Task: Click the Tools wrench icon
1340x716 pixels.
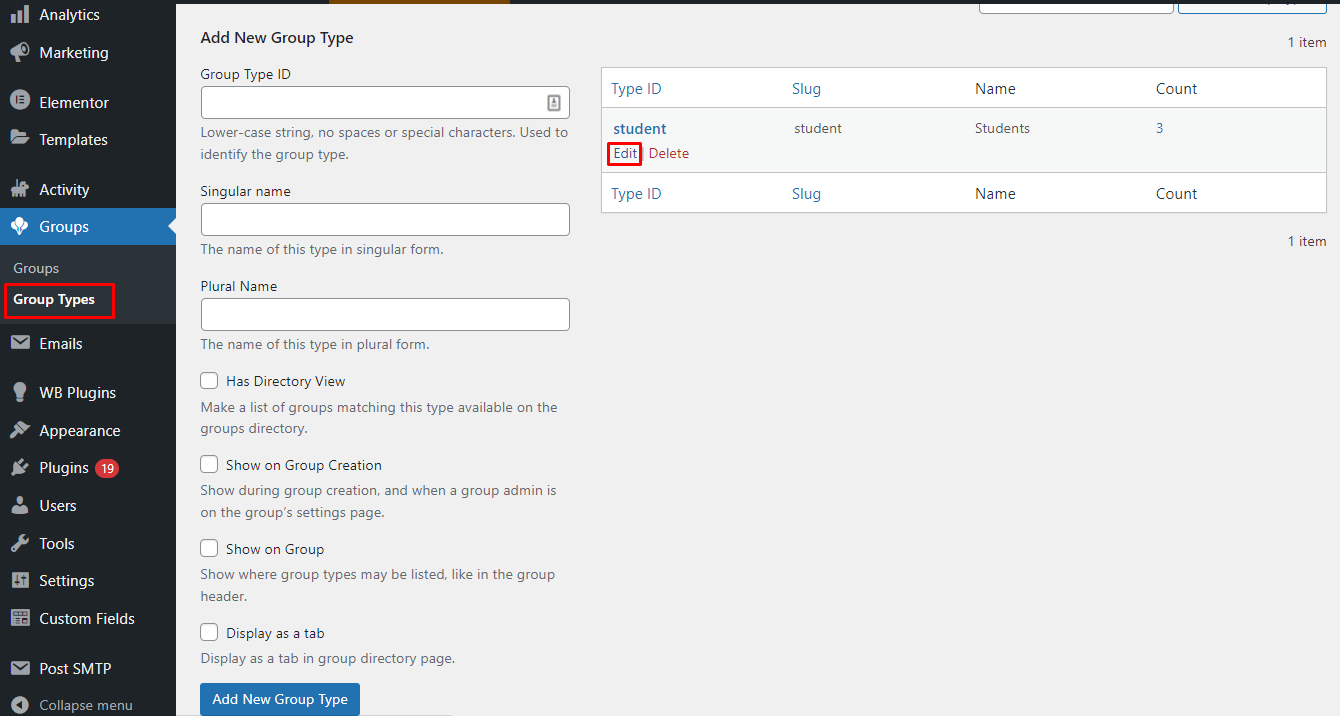Action: tap(19, 544)
